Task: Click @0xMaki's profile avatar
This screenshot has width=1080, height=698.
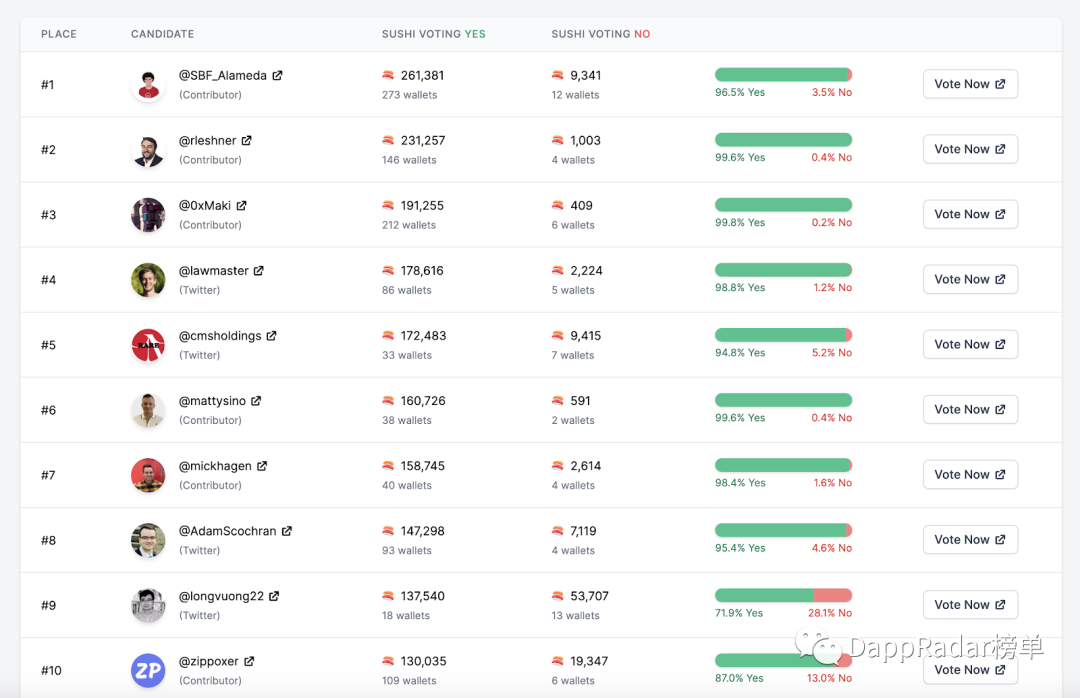Action: [x=148, y=215]
